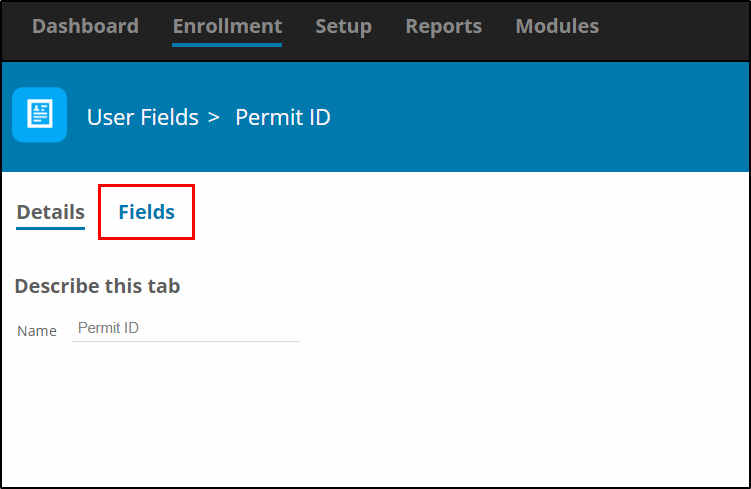Click the User Fields document icon
Image resolution: width=751 pixels, height=489 pixels.
point(39,114)
